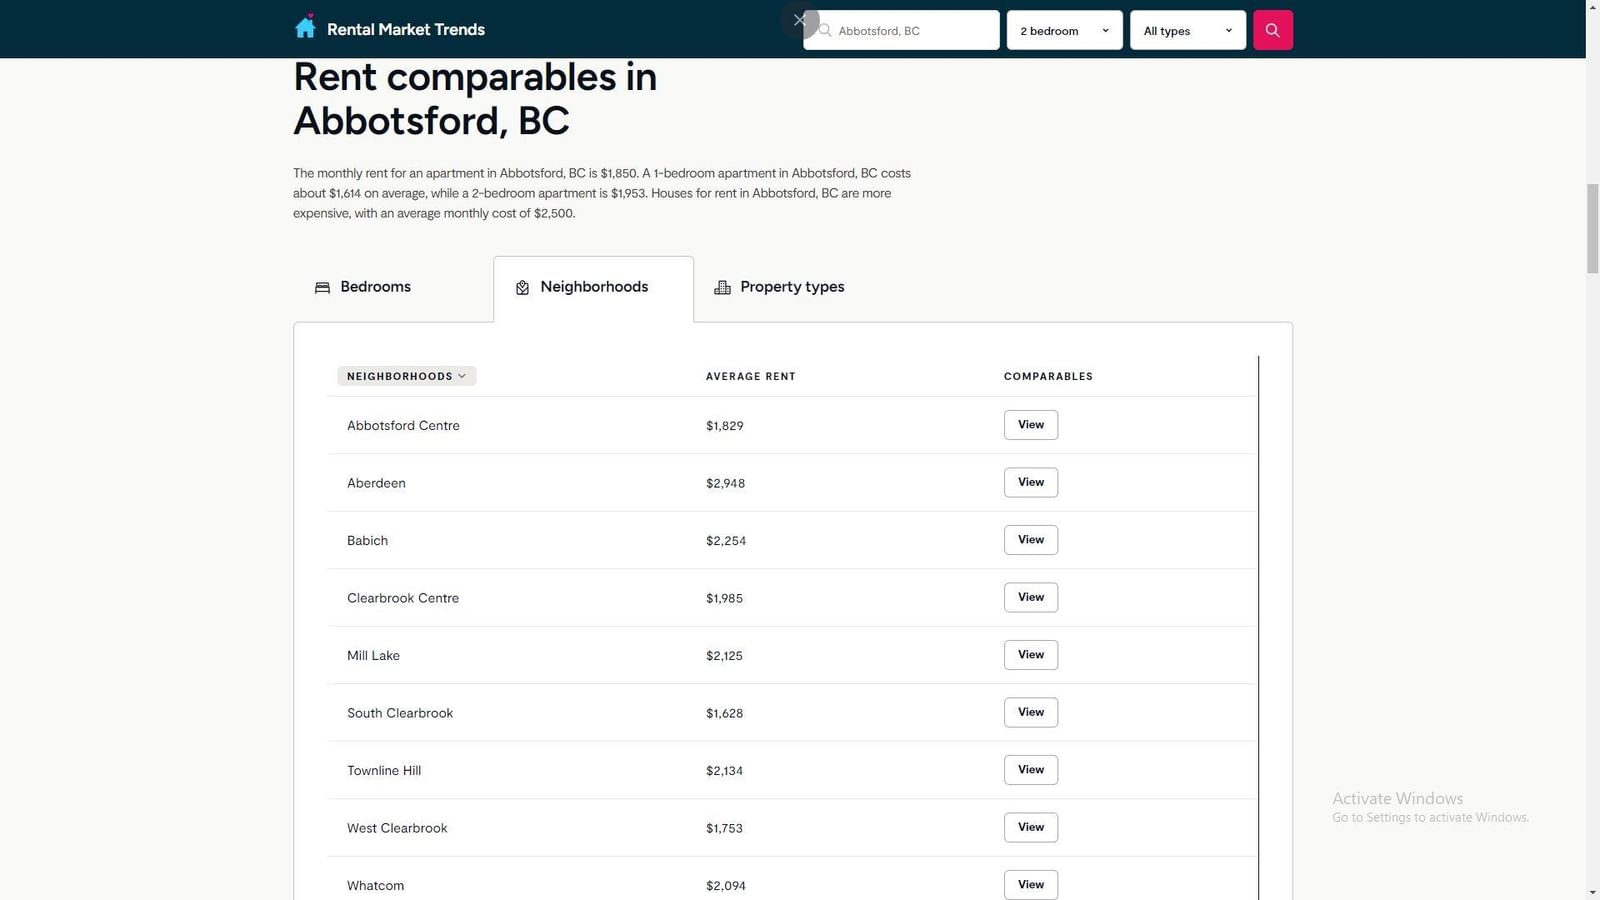
Task: Click the Abbotsford Centre neighborhood name
Action: [403, 426]
